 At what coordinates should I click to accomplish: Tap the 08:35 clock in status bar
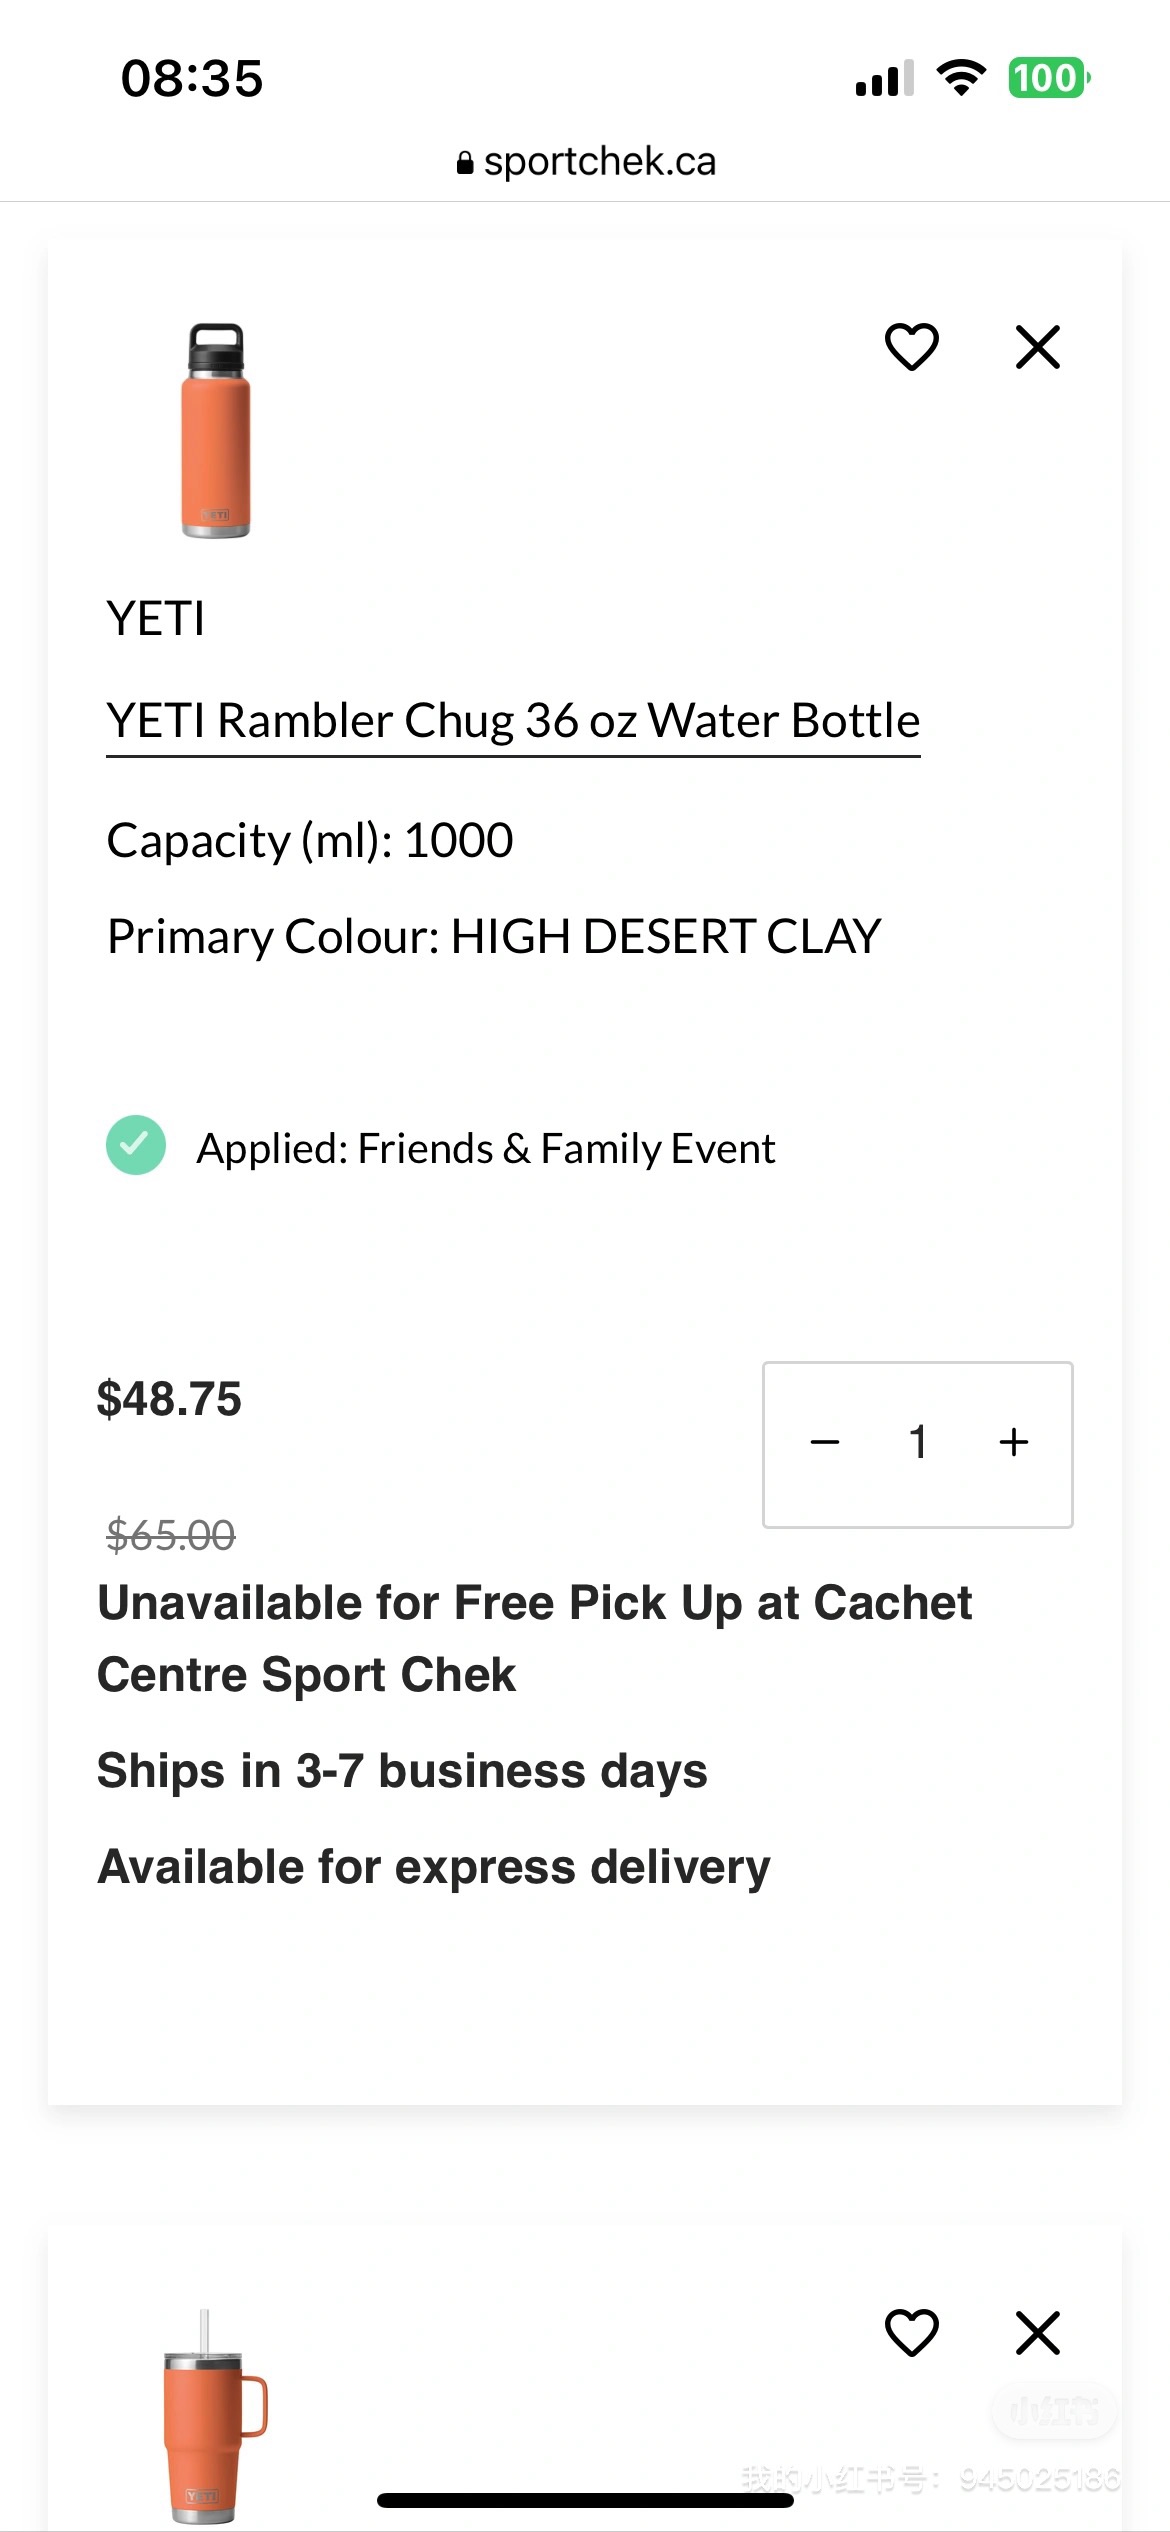click(192, 78)
